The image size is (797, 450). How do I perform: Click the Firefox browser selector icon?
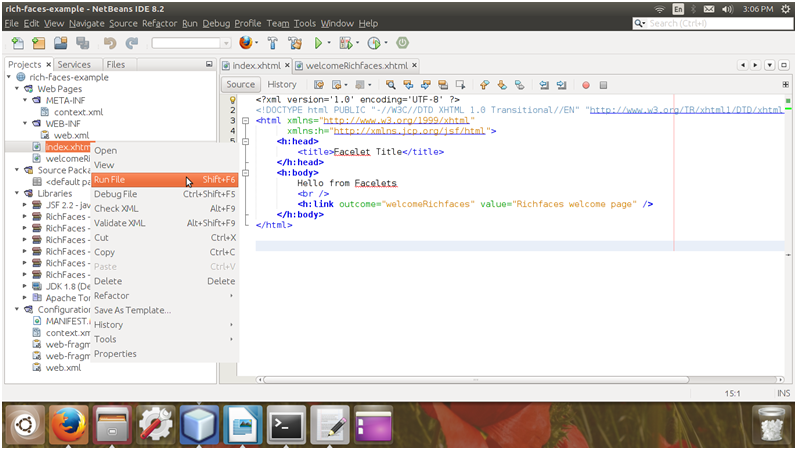click(246, 43)
